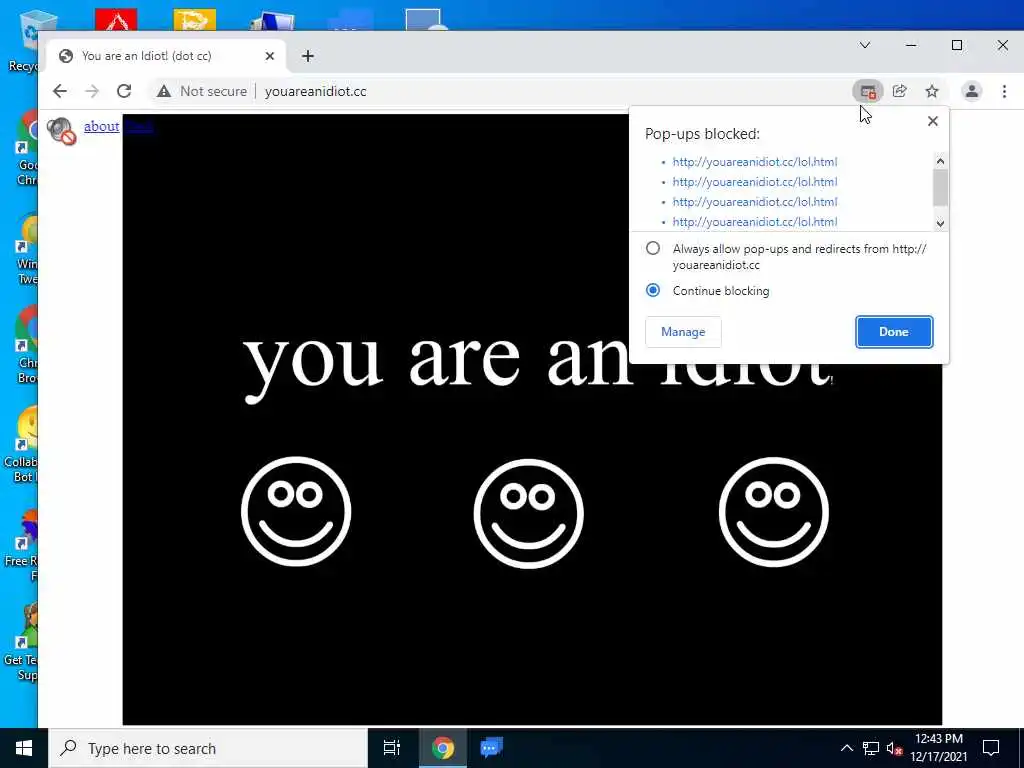Open the notification center icon
1024x768 pixels.
click(991, 748)
